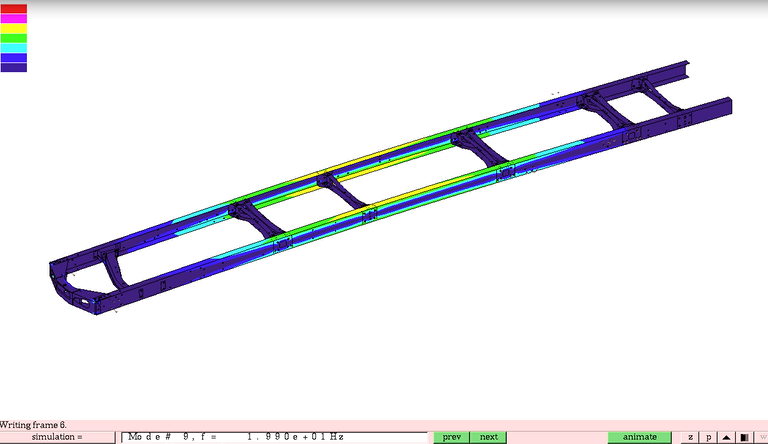The image size is (768, 444).
Task: Click the z button in bottom toolbar
Action: pos(690,437)
